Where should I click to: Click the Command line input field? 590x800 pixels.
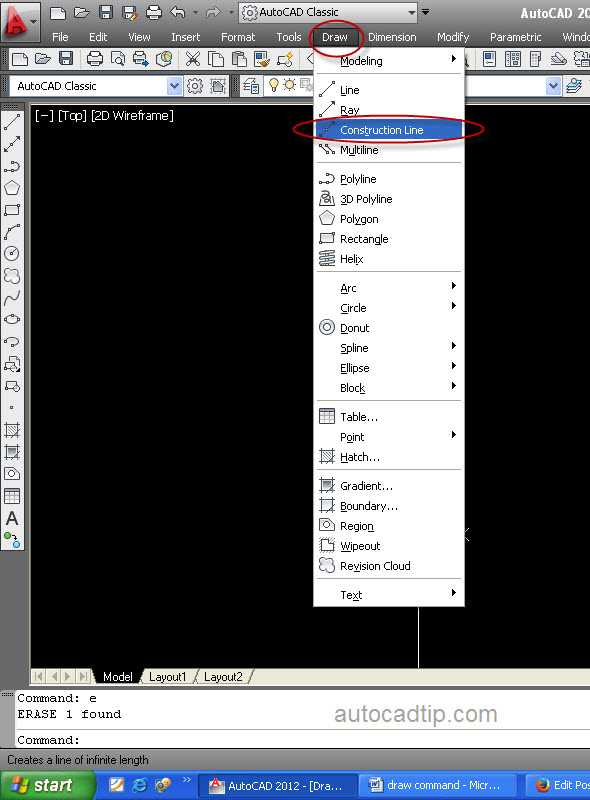(303, 740)
